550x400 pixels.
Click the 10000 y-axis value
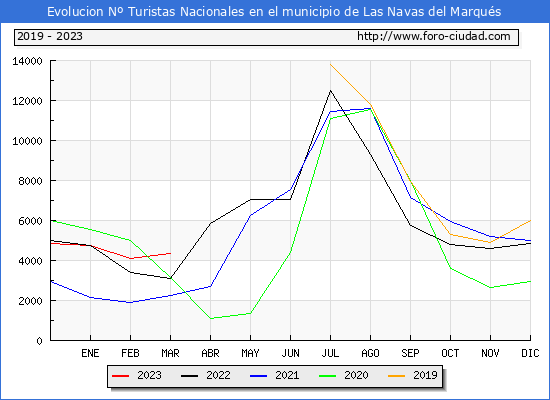tap(27, 141)
